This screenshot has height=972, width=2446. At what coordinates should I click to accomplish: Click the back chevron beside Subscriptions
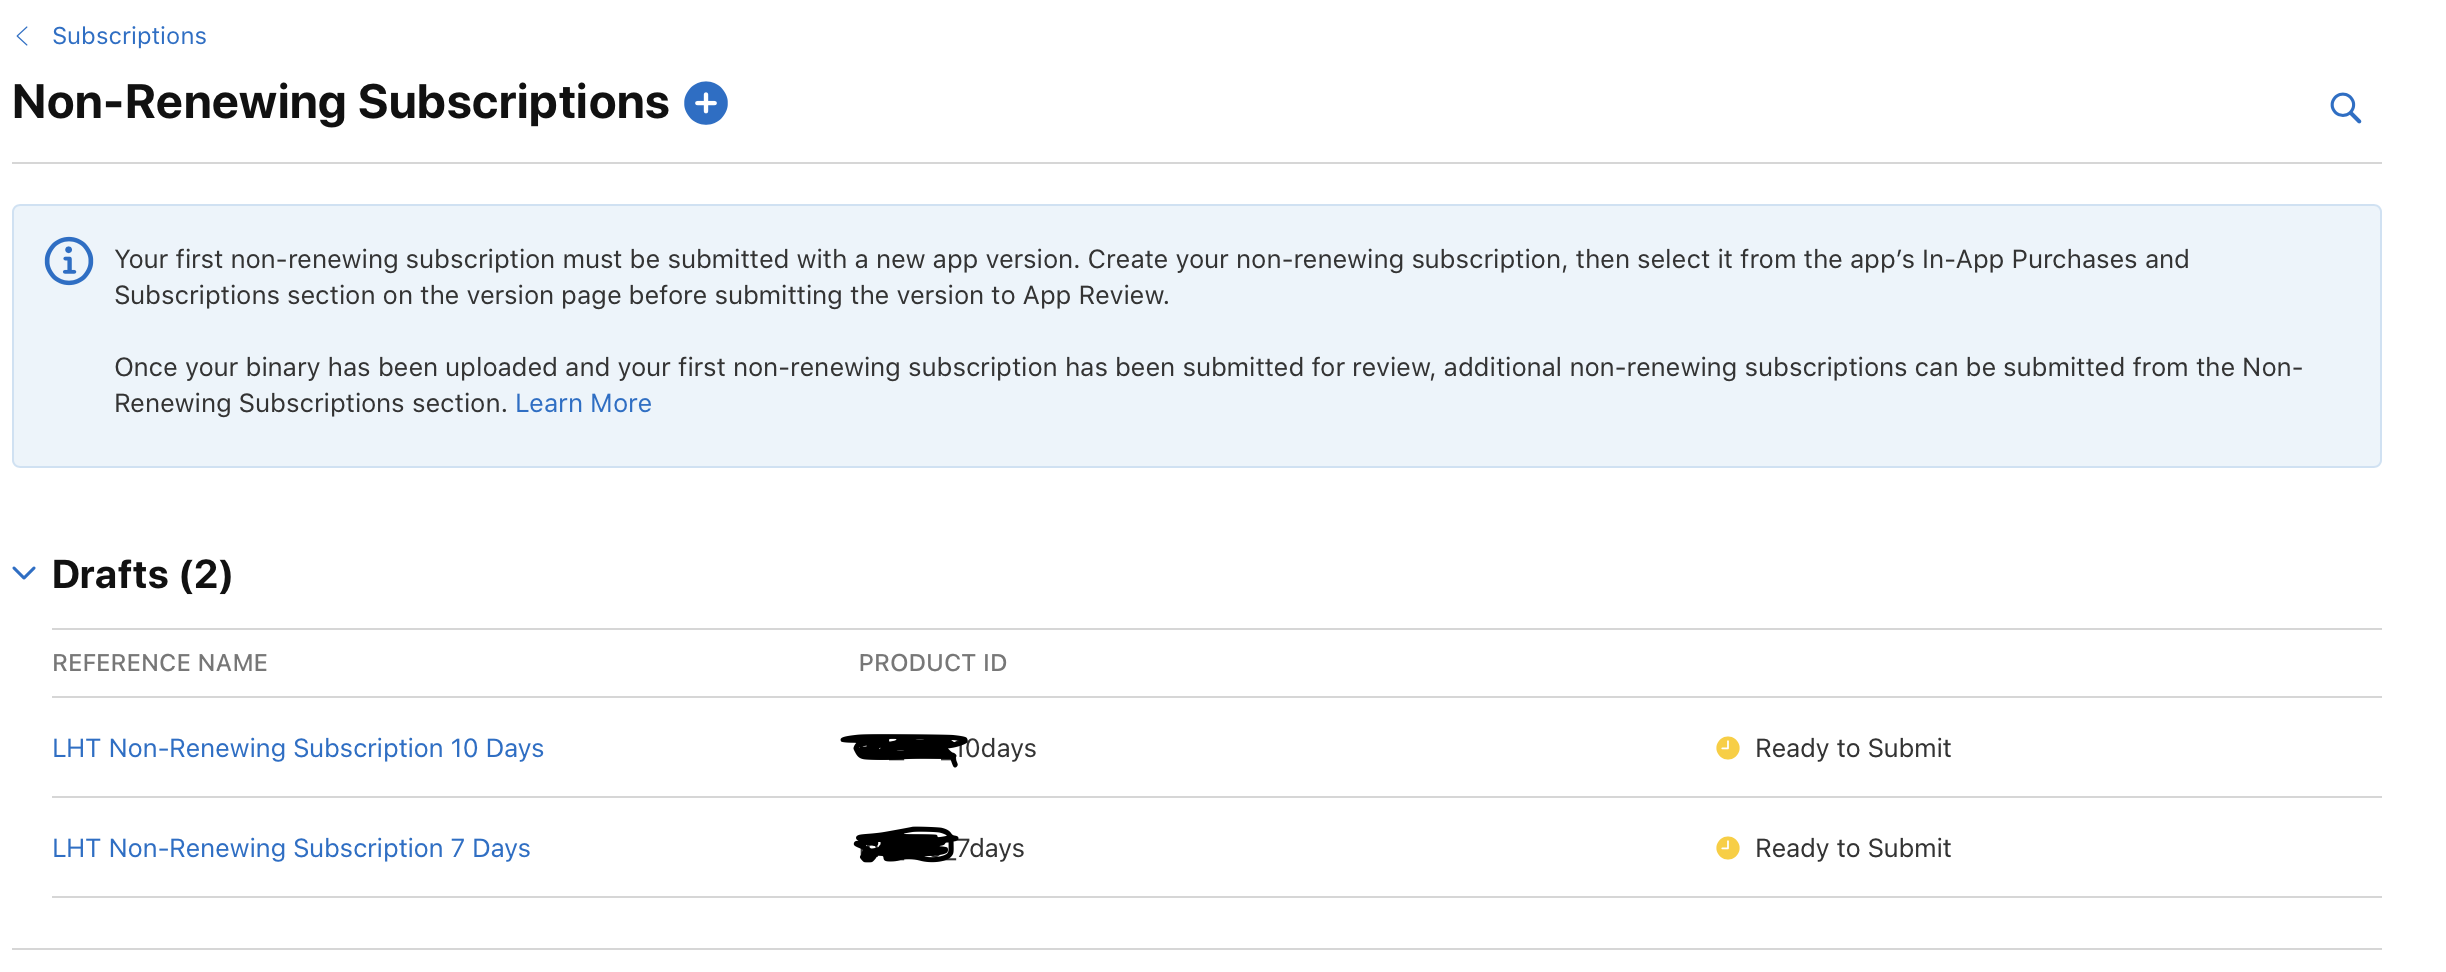(22, 36)
